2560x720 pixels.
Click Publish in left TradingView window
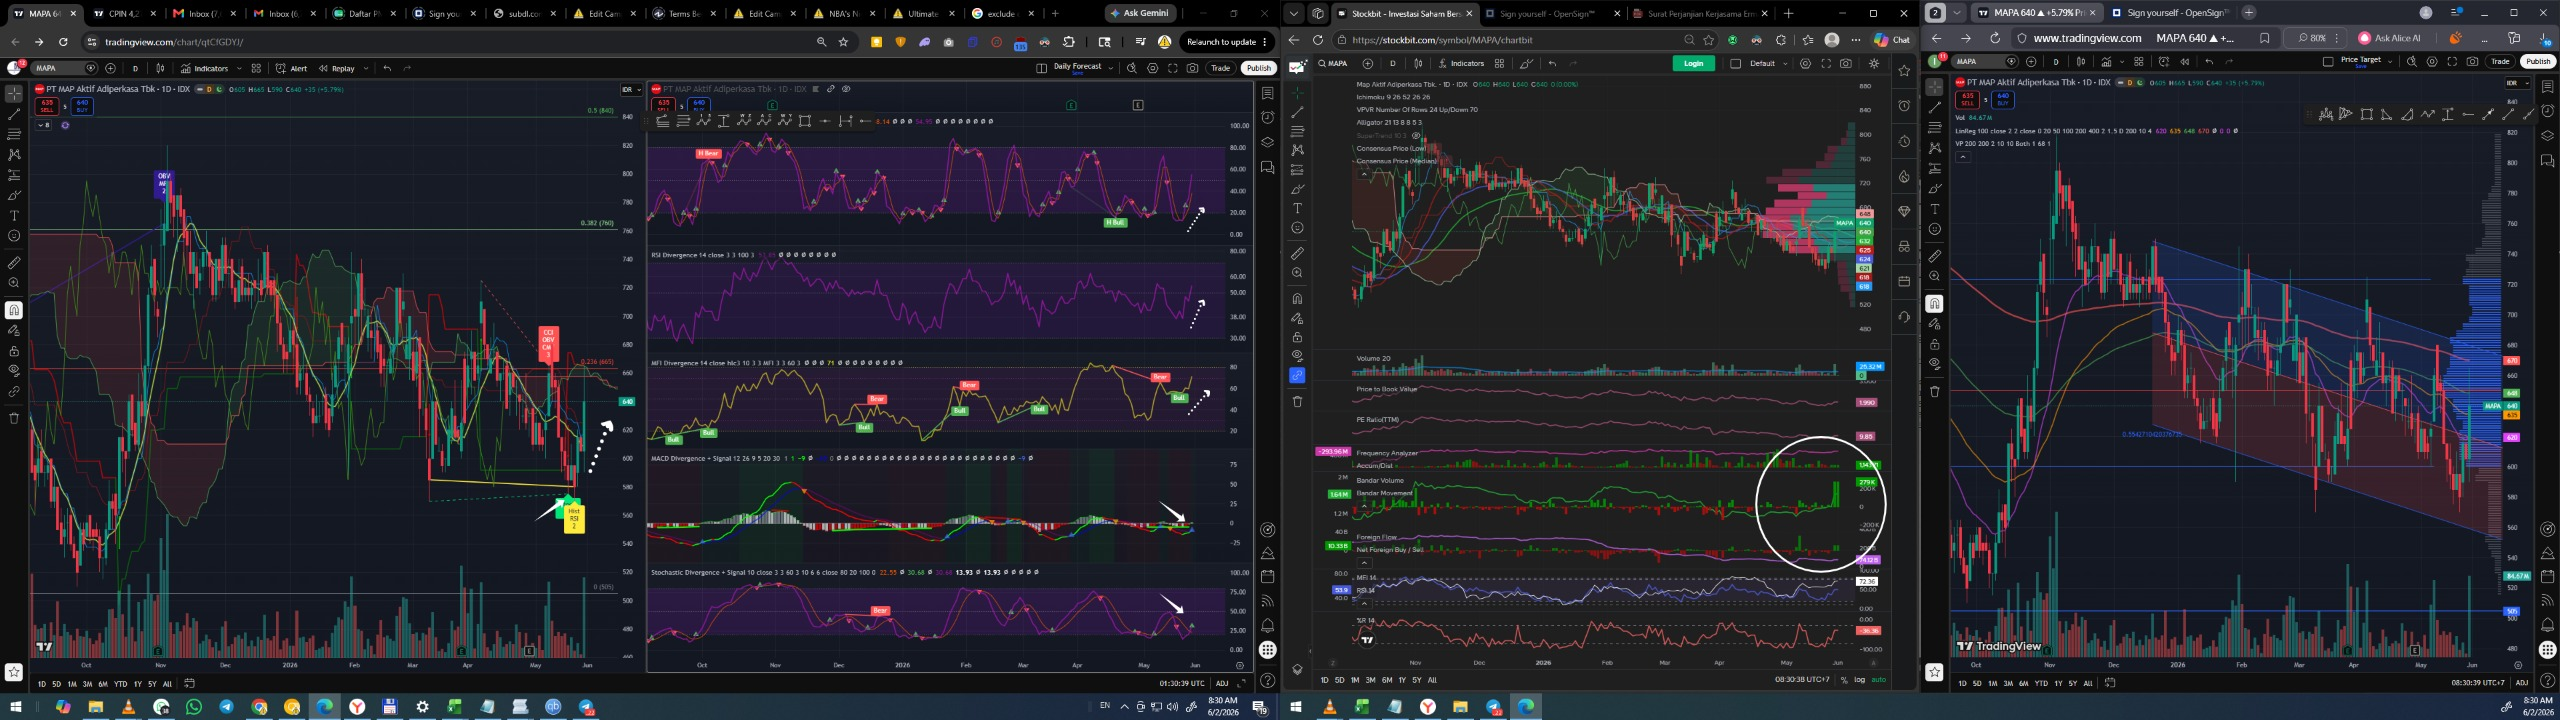pyautogui.click(x=1259, y=68)
